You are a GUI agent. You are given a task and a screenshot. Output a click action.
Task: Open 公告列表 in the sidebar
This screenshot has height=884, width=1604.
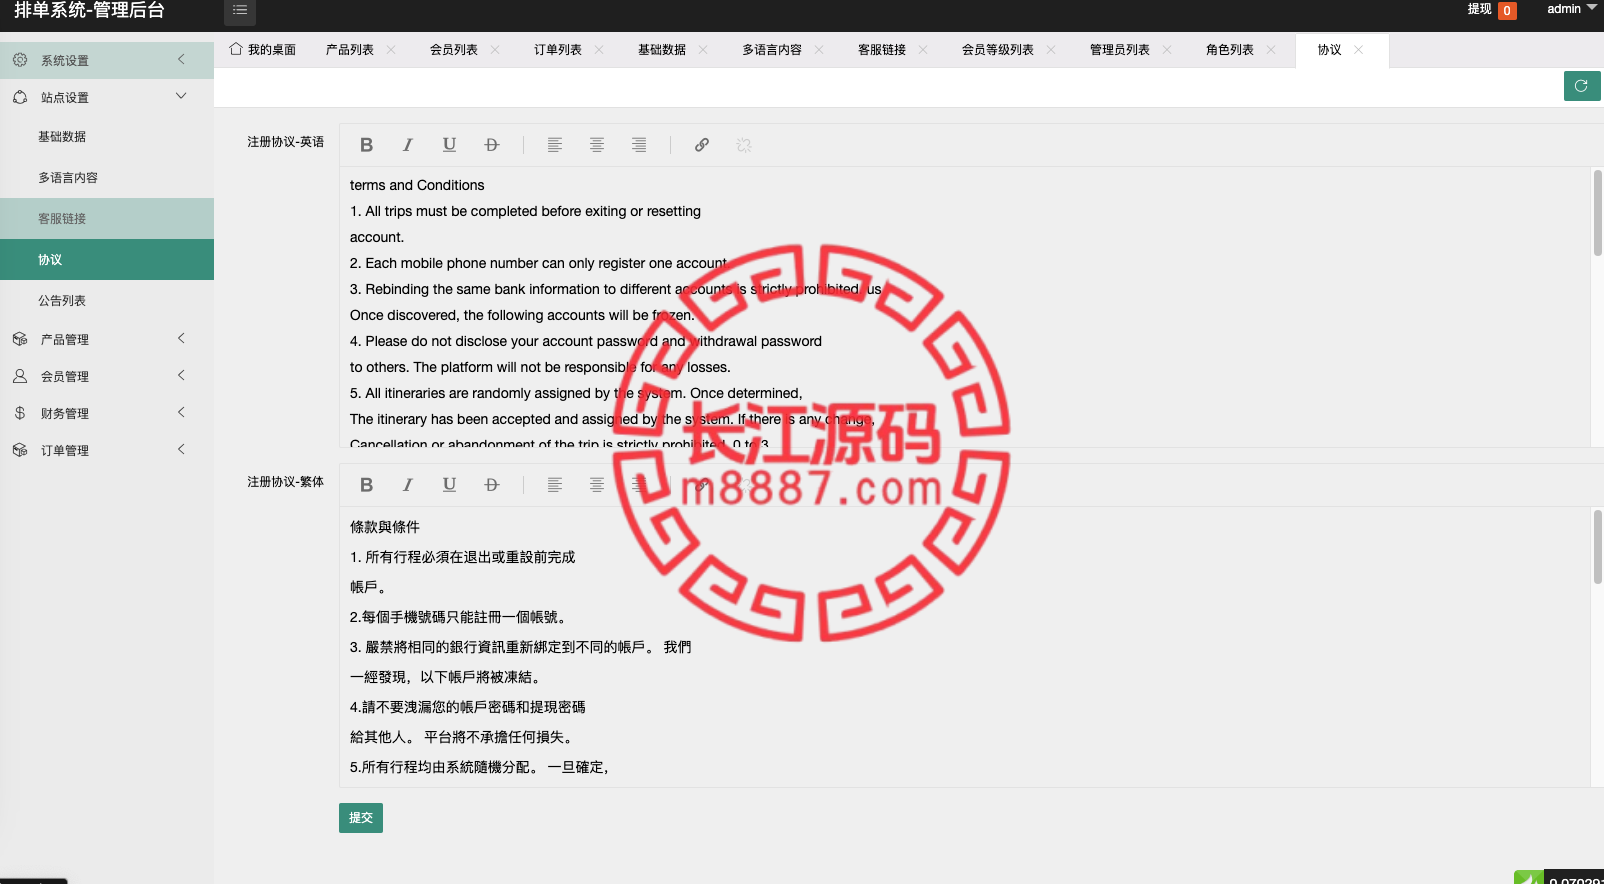[107, 301]
